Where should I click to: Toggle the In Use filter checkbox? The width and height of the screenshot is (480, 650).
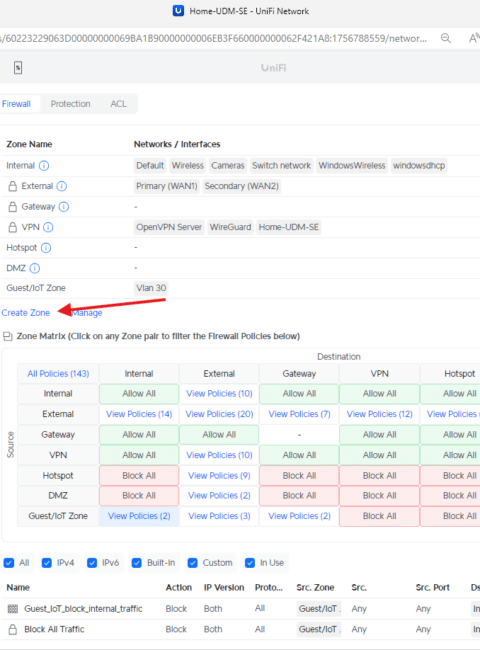tap(250, 563)
